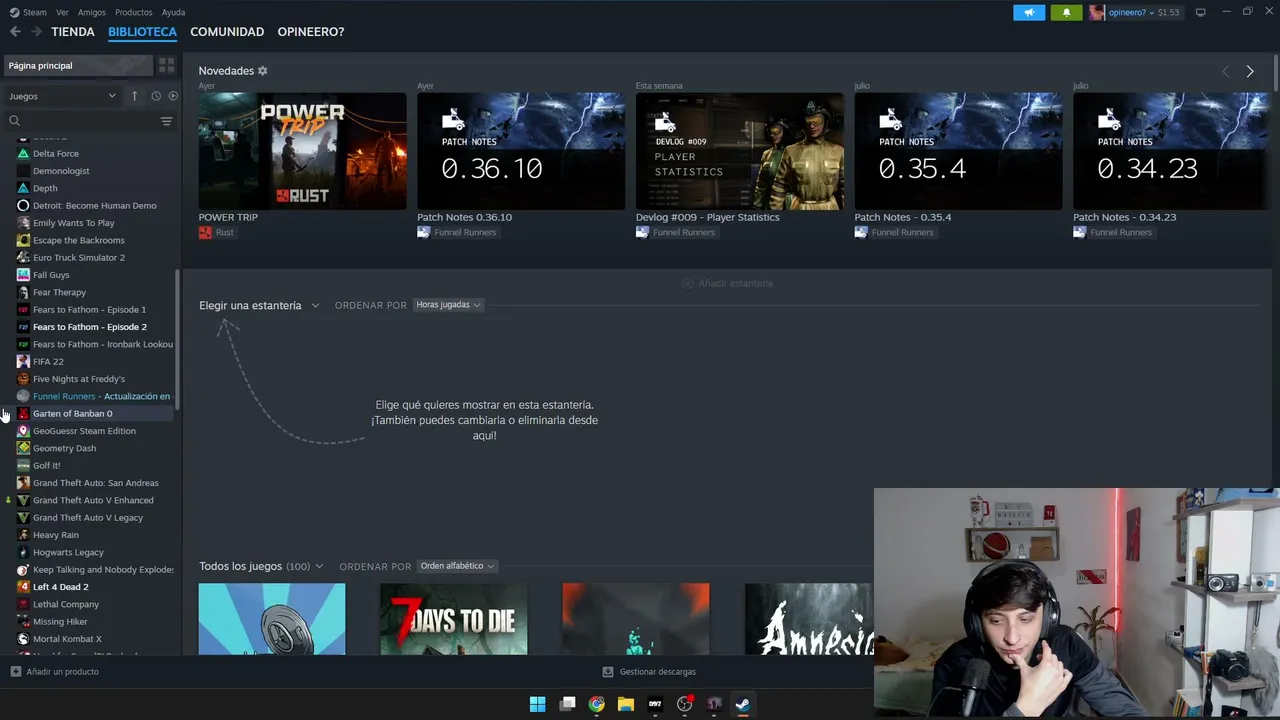Select Hogwarts Legacy in the library list
The image size is (1280, 720).
68,552
